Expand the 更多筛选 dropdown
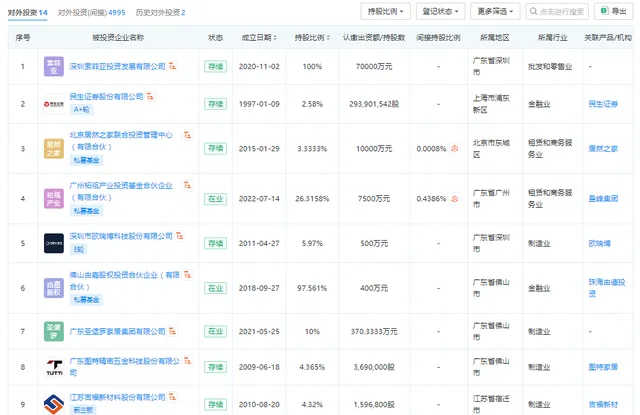640x415 pixels. 496,11
